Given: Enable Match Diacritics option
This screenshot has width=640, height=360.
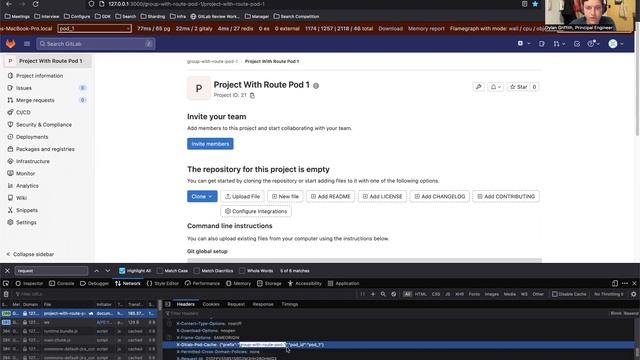Looking at the screenshot, I should [x=197, y=271].
